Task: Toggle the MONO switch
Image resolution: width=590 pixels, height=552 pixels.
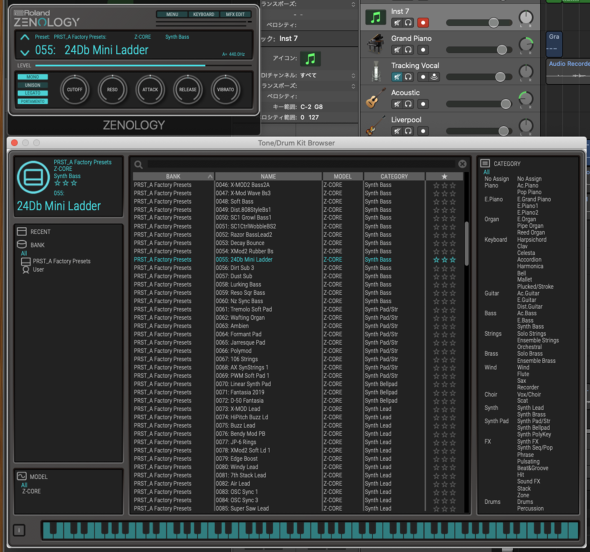Action: [x=33, y=77]
